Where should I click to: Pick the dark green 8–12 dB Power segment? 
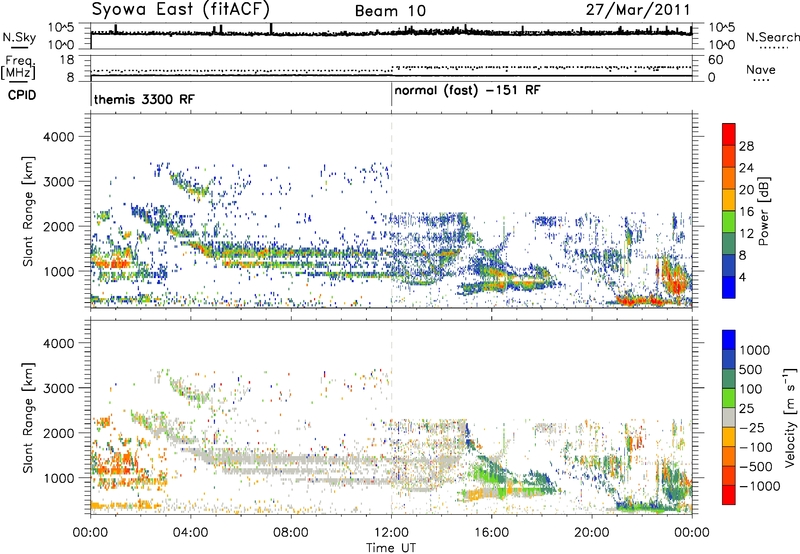click(729, 243)
